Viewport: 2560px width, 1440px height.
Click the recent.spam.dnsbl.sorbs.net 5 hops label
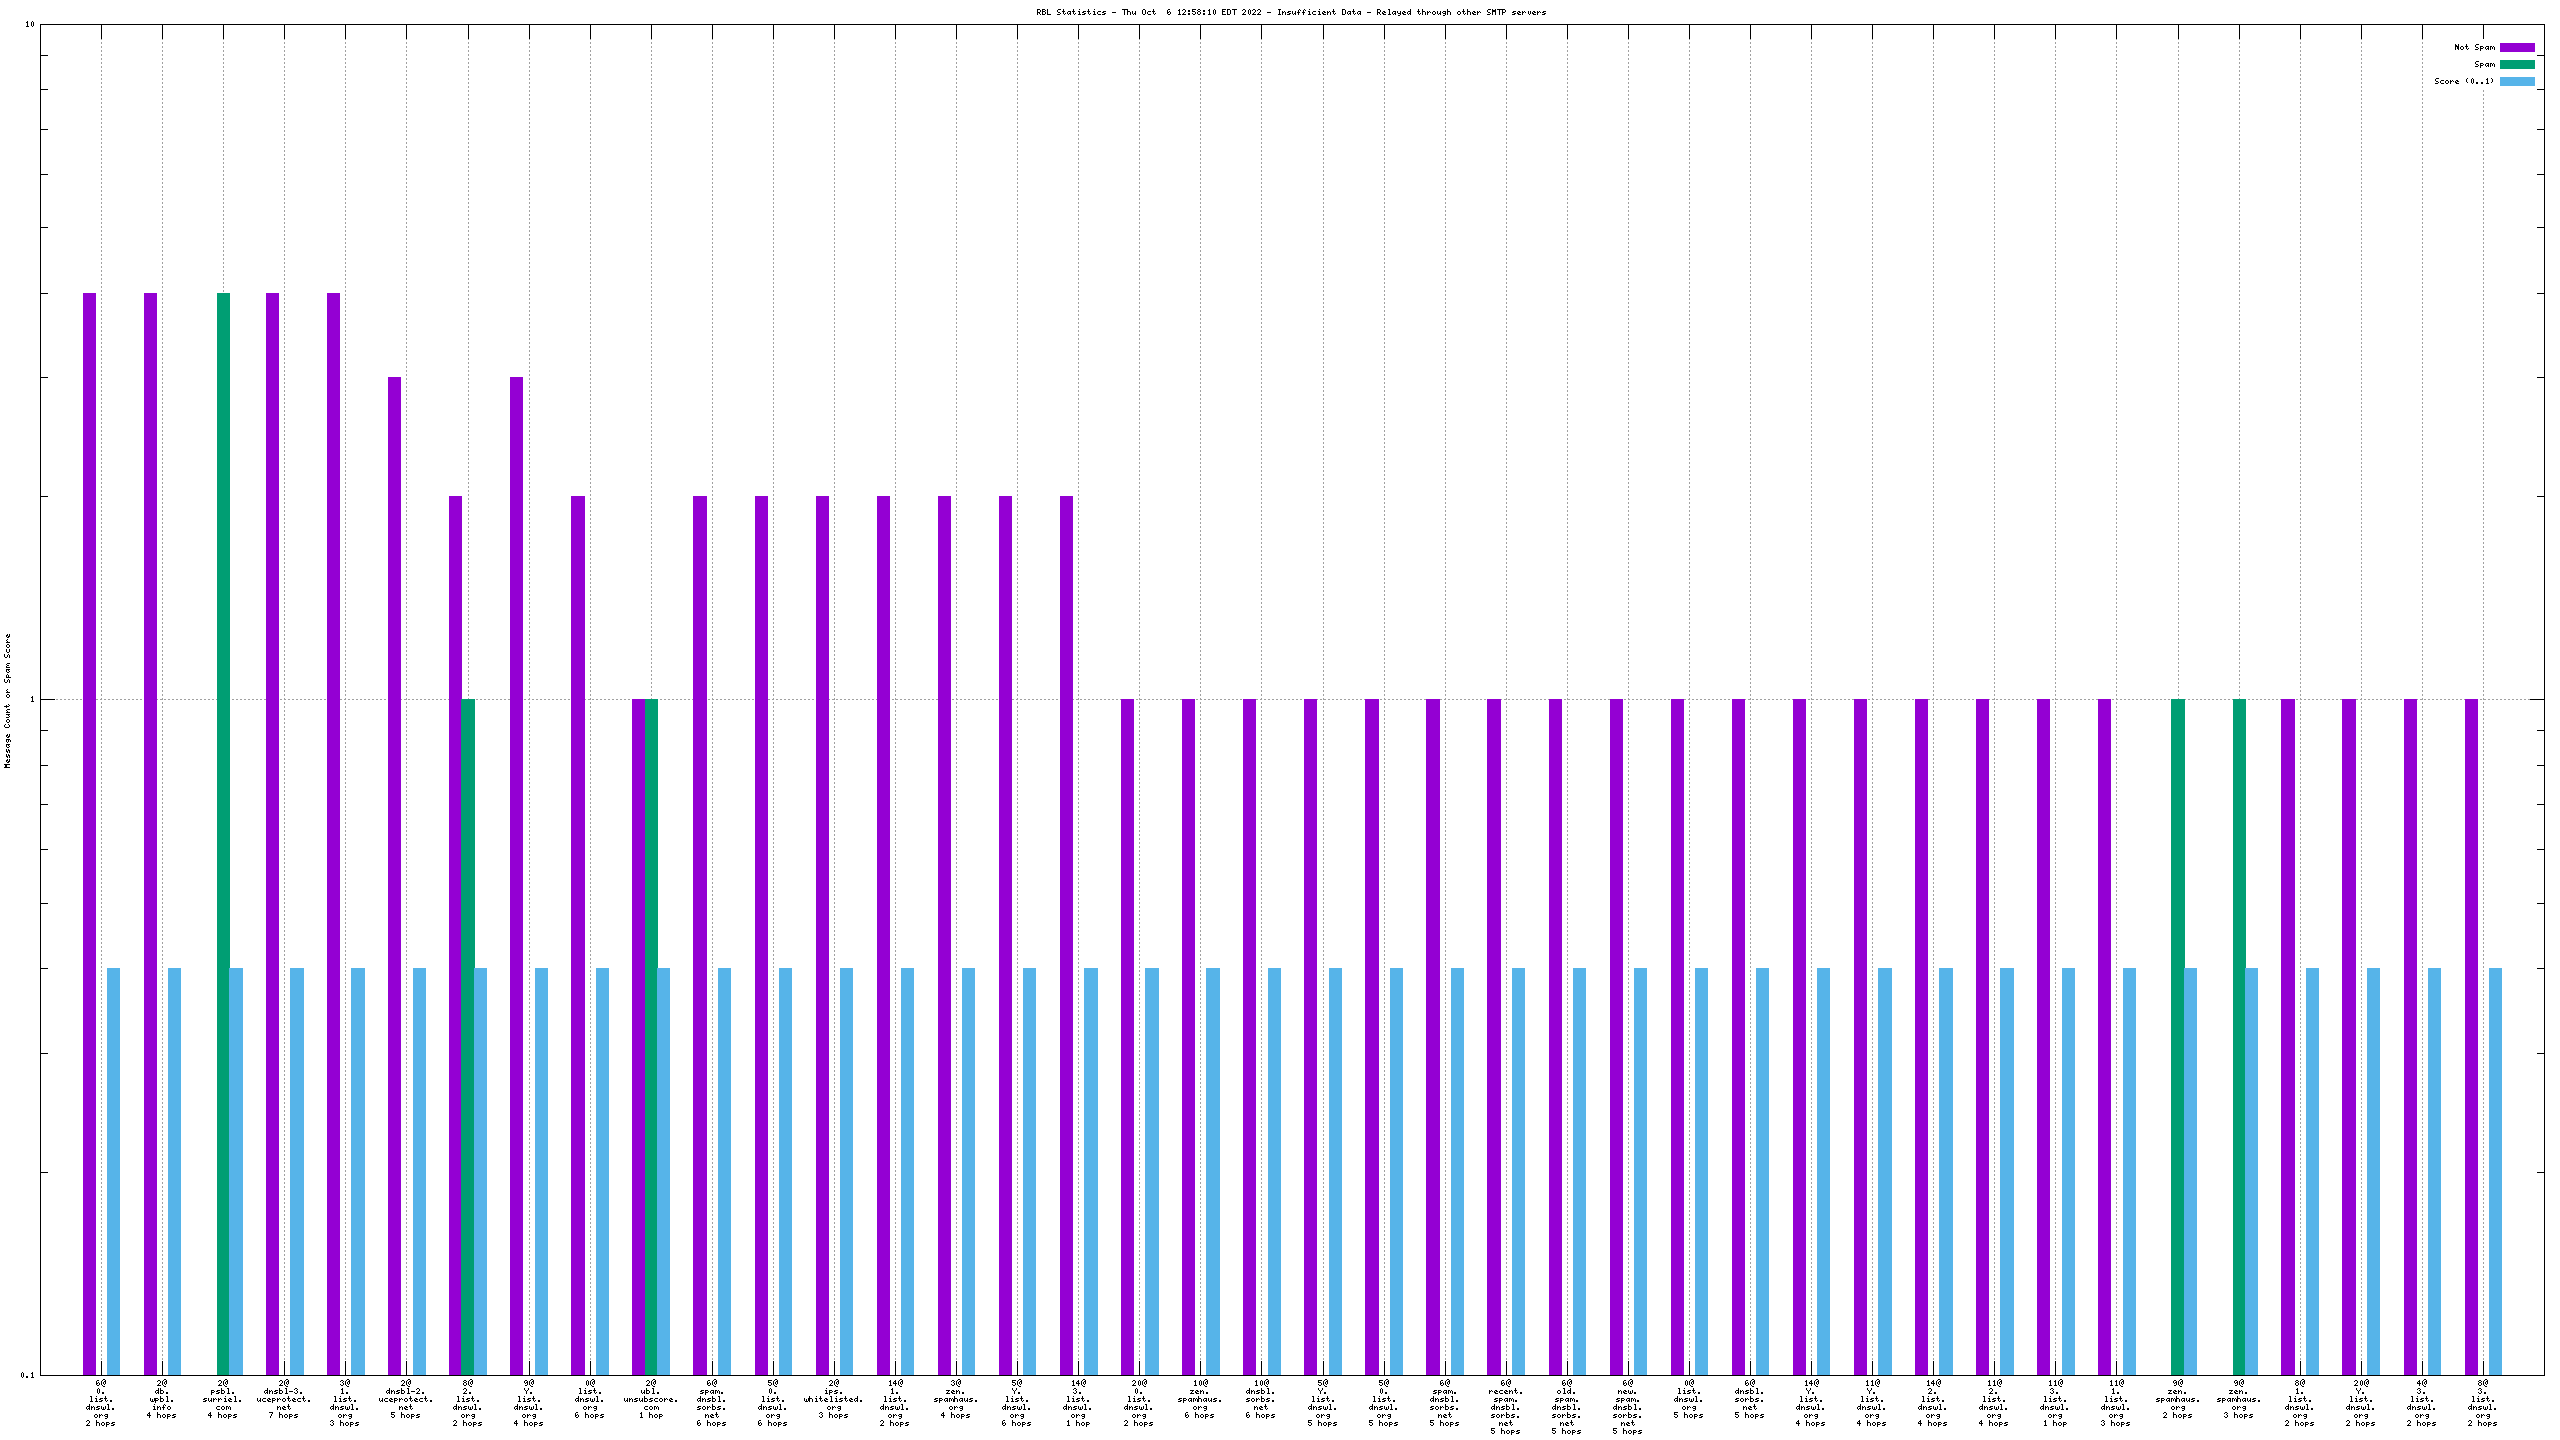pyautogui.click(x=1505, y=1407)
